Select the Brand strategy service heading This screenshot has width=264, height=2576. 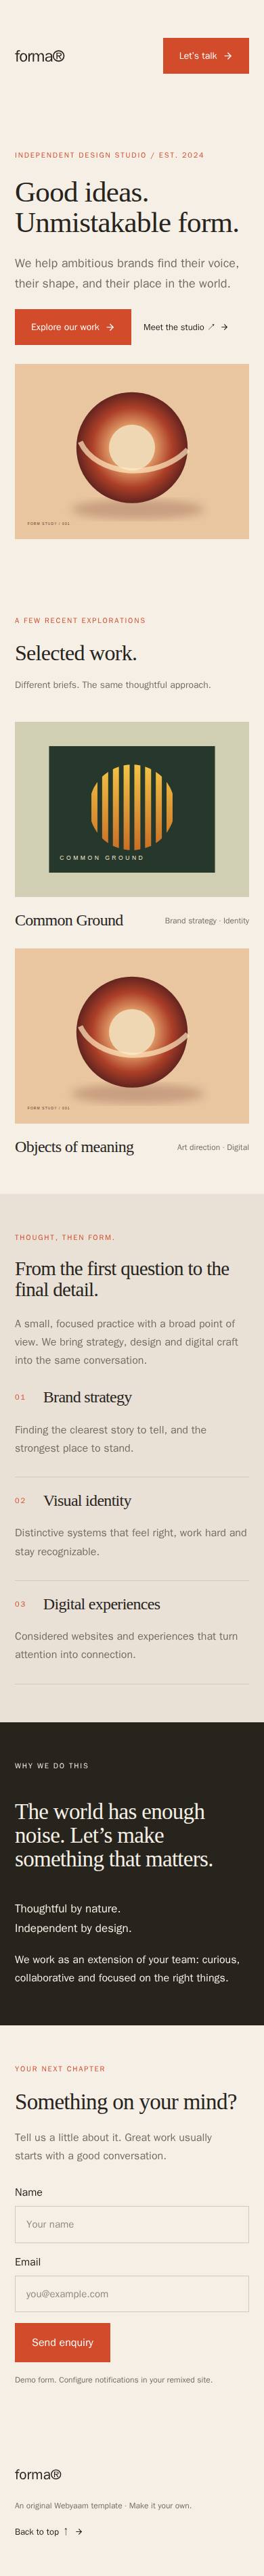pos(87,1397)
